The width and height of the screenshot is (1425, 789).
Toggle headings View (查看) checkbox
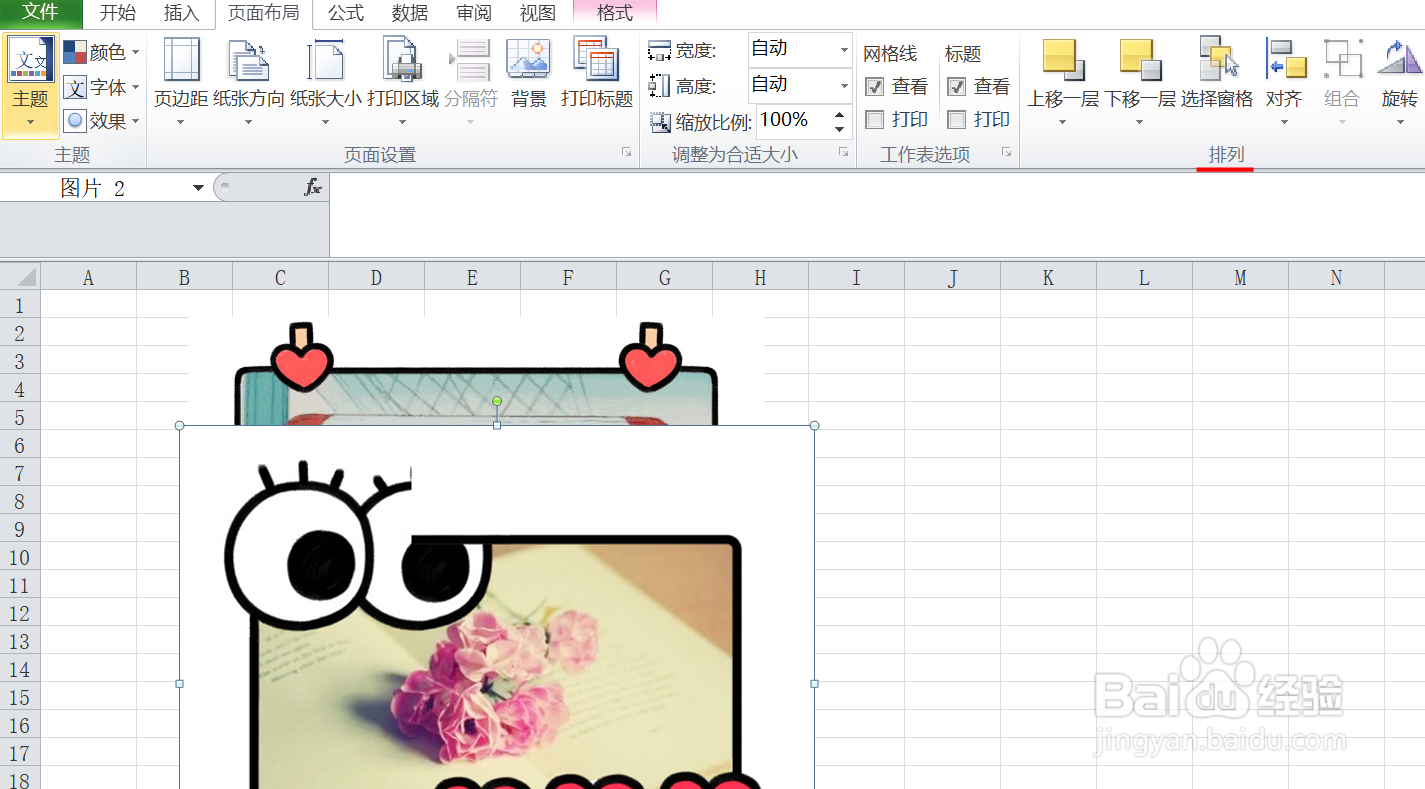[x=957, y=87]
